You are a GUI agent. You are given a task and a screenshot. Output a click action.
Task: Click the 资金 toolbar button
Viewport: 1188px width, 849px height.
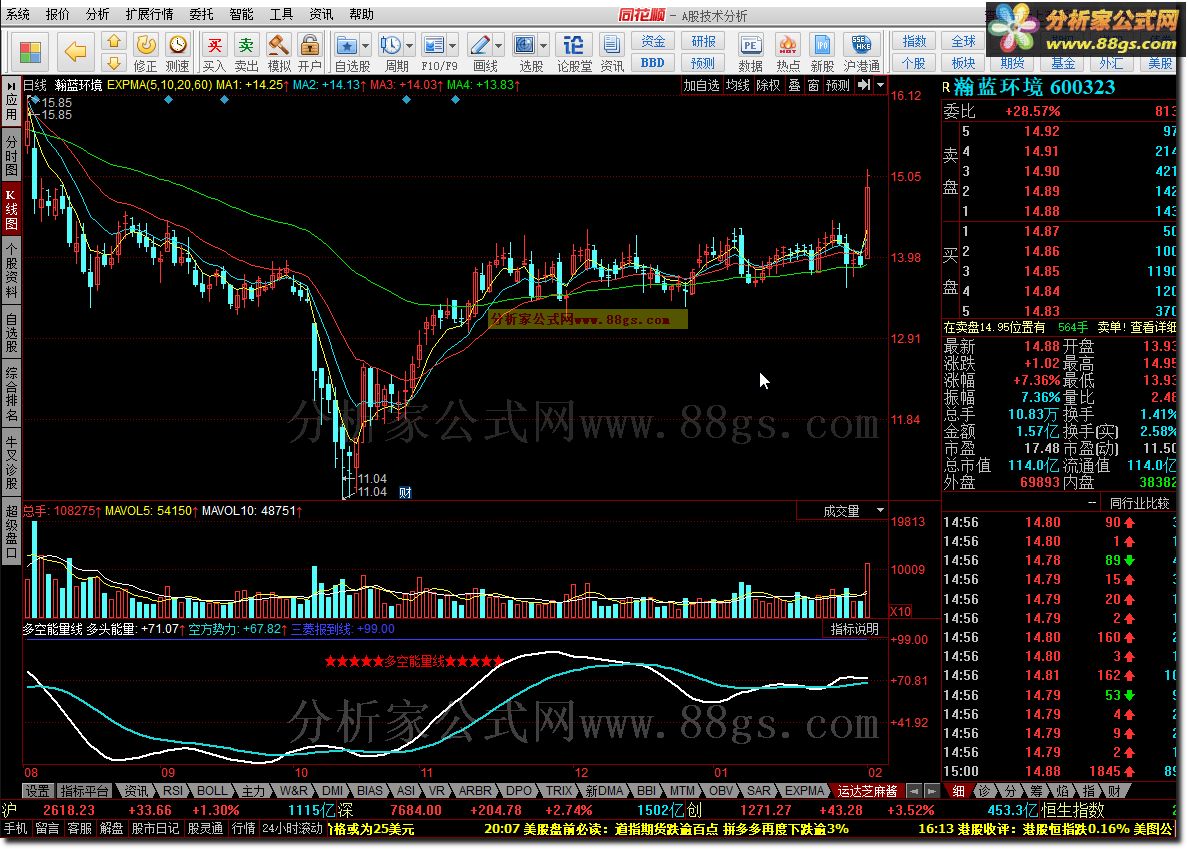pos(652,41)
